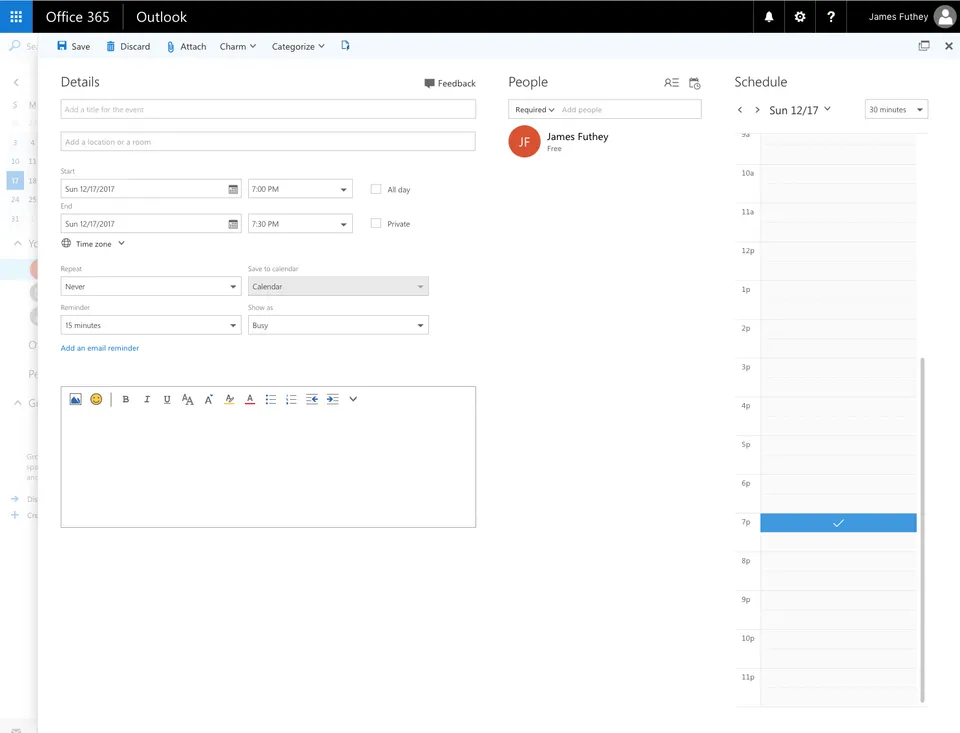Toggle bold formatting
Screen dimensions: 960x733
(x=126, y=399)
